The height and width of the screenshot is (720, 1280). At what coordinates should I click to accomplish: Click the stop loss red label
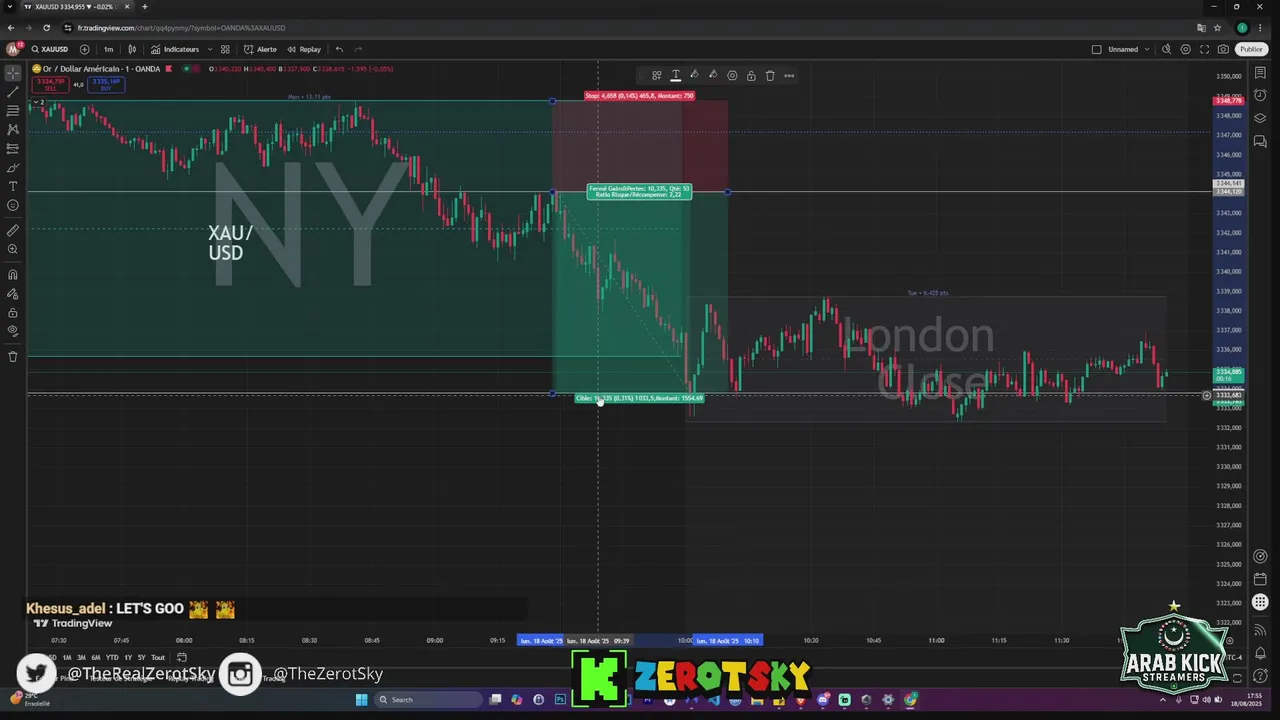(x=639, y=96)
